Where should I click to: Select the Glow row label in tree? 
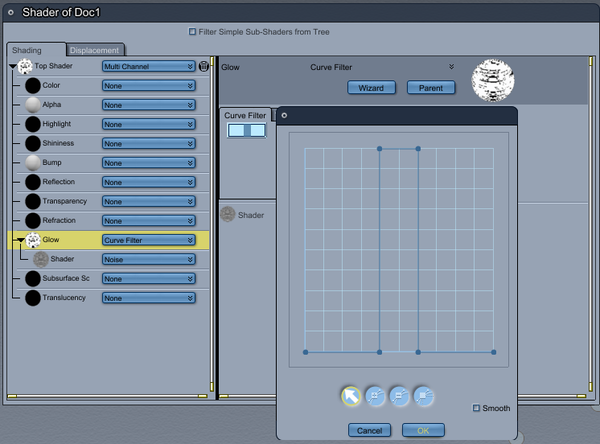(x=51, y=240)
